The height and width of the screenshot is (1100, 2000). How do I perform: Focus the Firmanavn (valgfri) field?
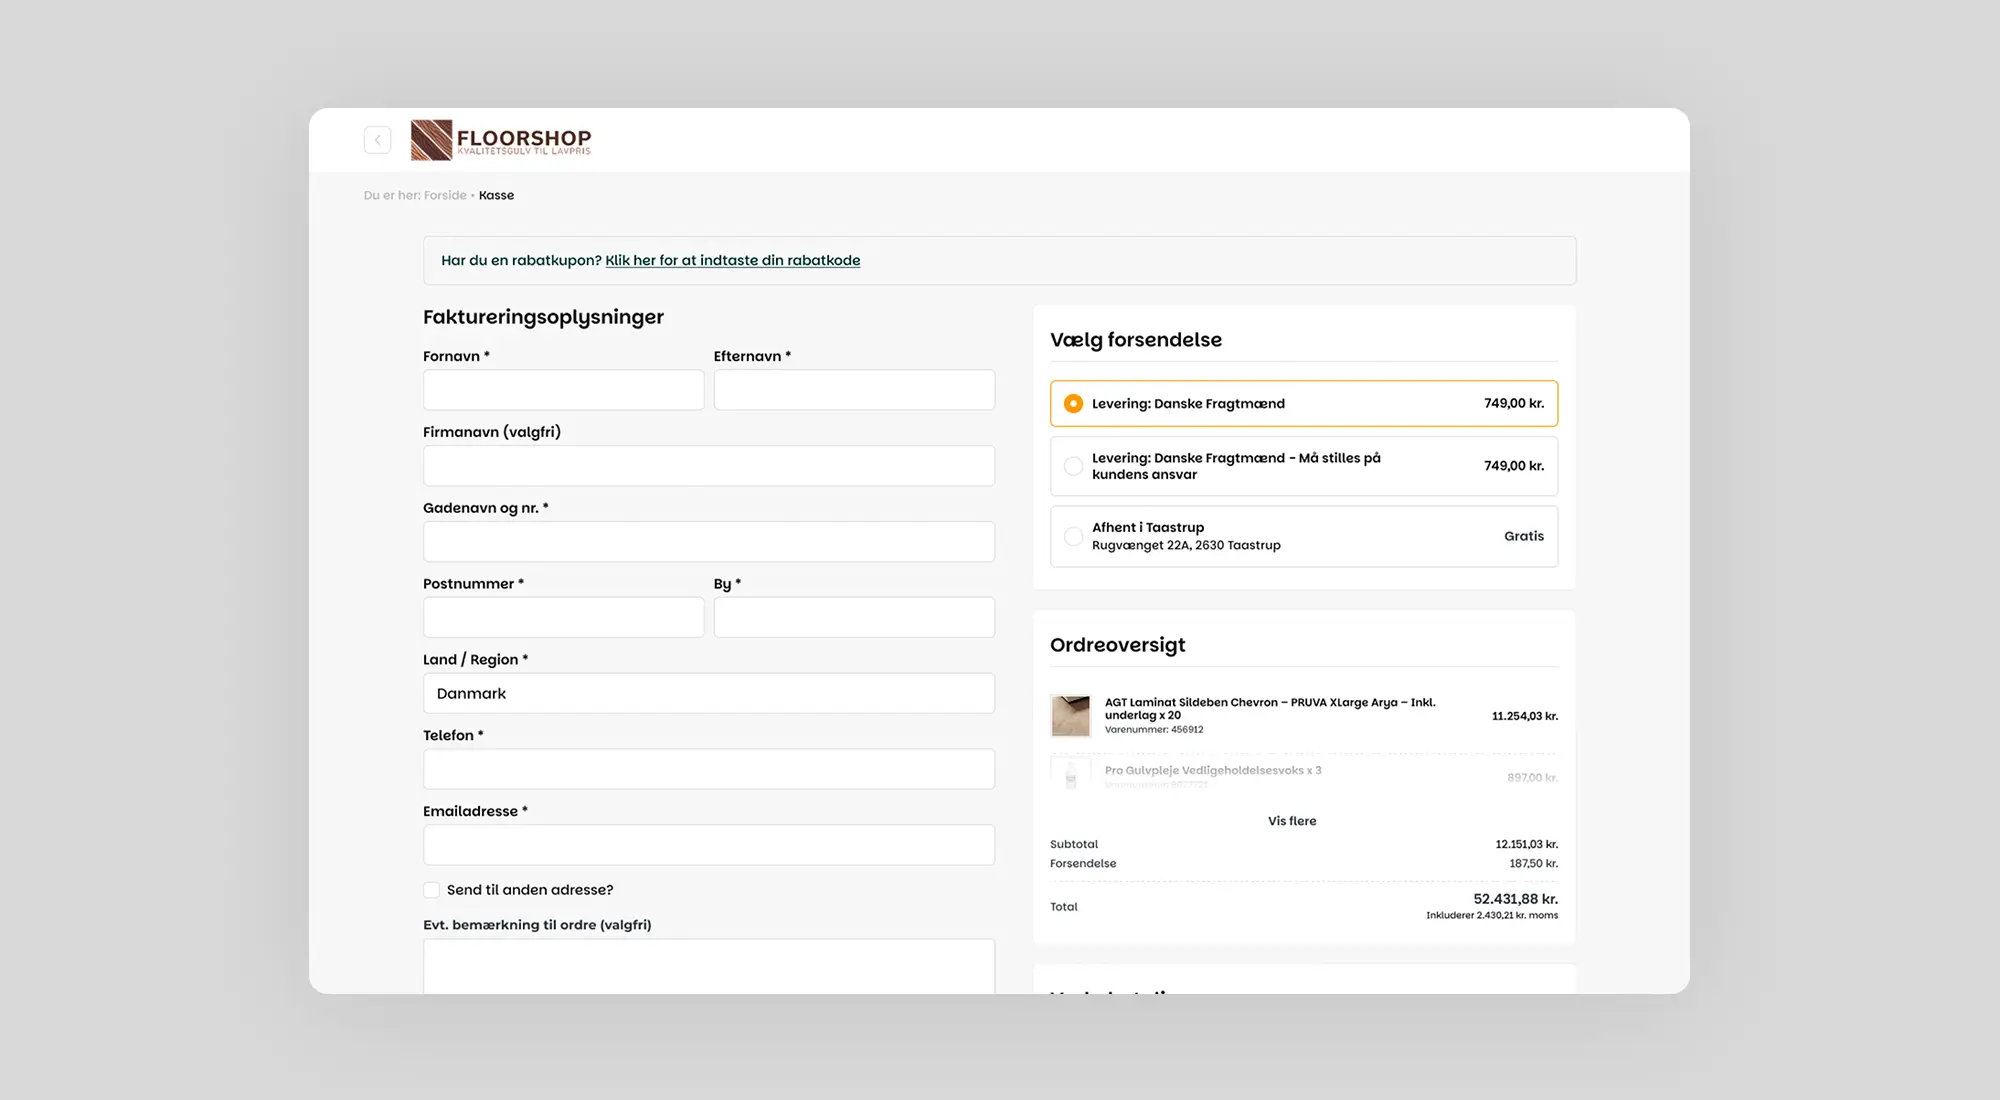(x=708, y=466)
